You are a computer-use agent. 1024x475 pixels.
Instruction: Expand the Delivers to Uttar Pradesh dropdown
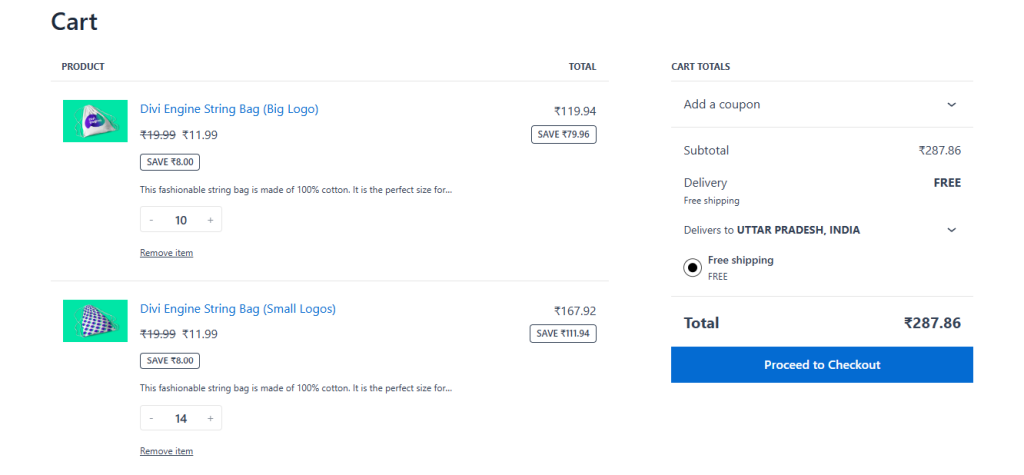951,230
